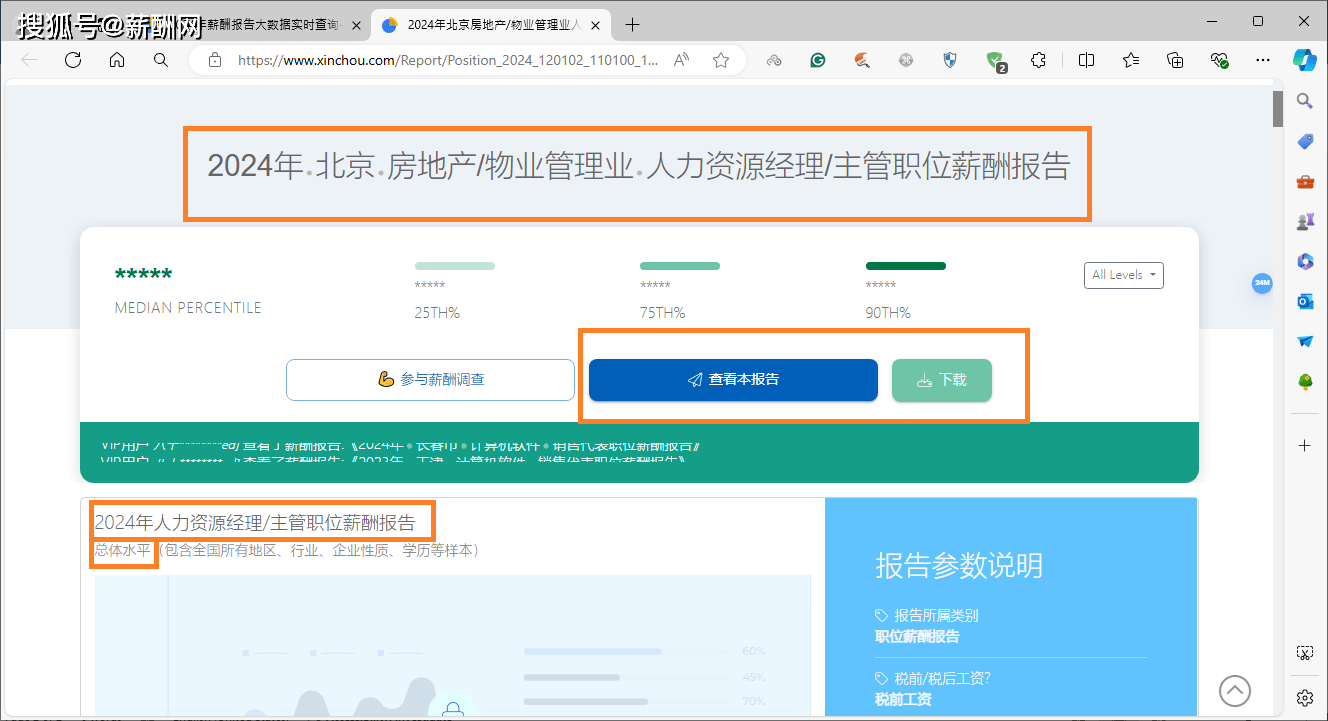The height and width of the screenshot is (721, 1328).
Task: Click the 参与薪酬调查 button
Action: click(430, 380)
